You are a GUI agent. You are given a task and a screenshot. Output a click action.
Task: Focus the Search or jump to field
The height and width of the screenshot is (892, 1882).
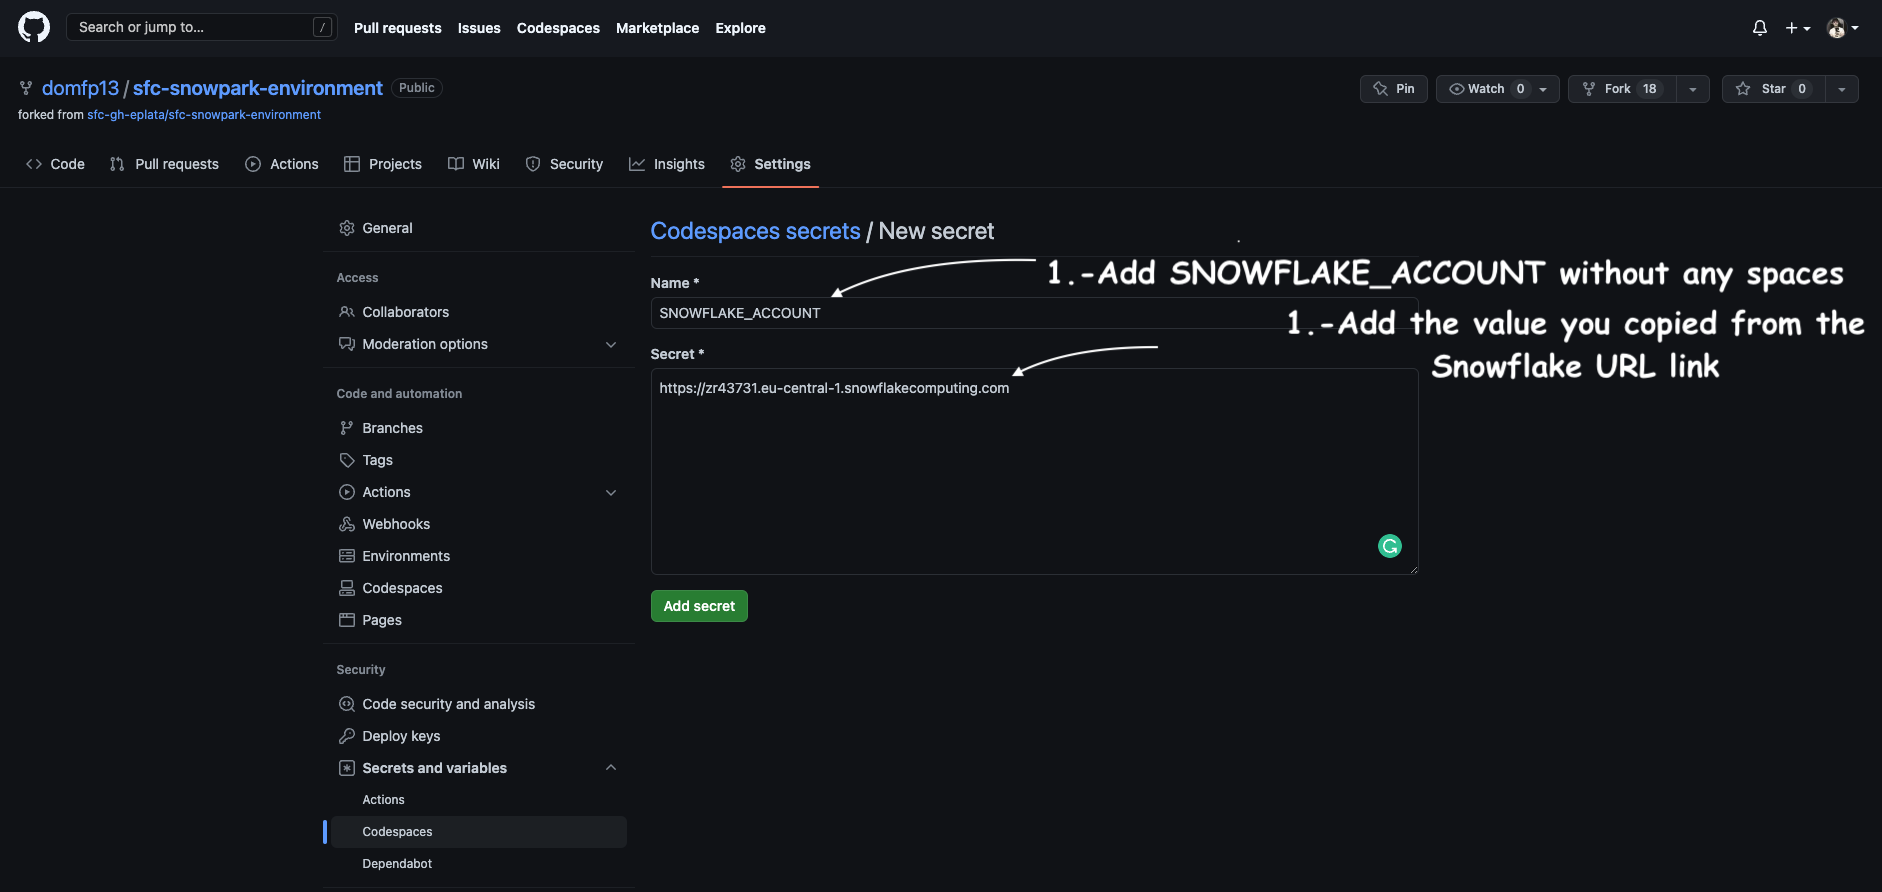(201, 27)
